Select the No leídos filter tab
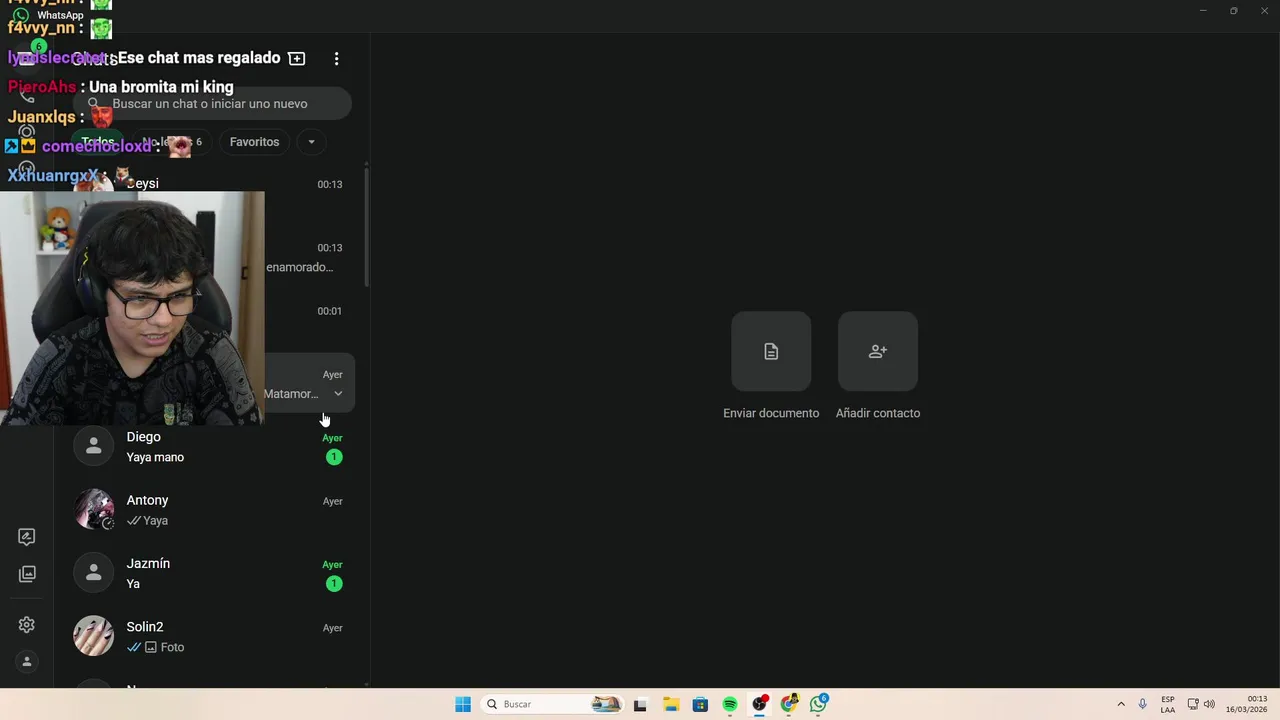Viewport: 1280px width, 720px height. click(171, 142)
